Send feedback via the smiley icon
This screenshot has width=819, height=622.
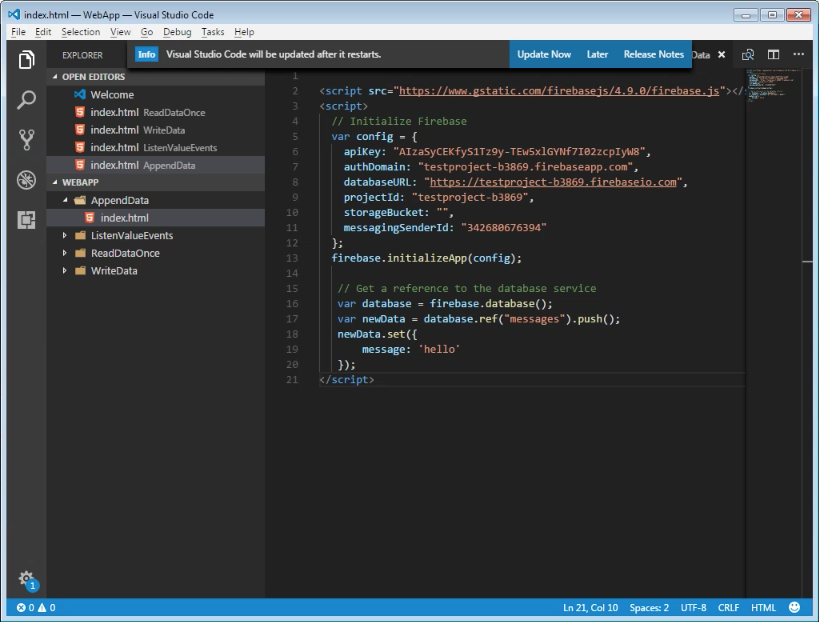[794, 607]
